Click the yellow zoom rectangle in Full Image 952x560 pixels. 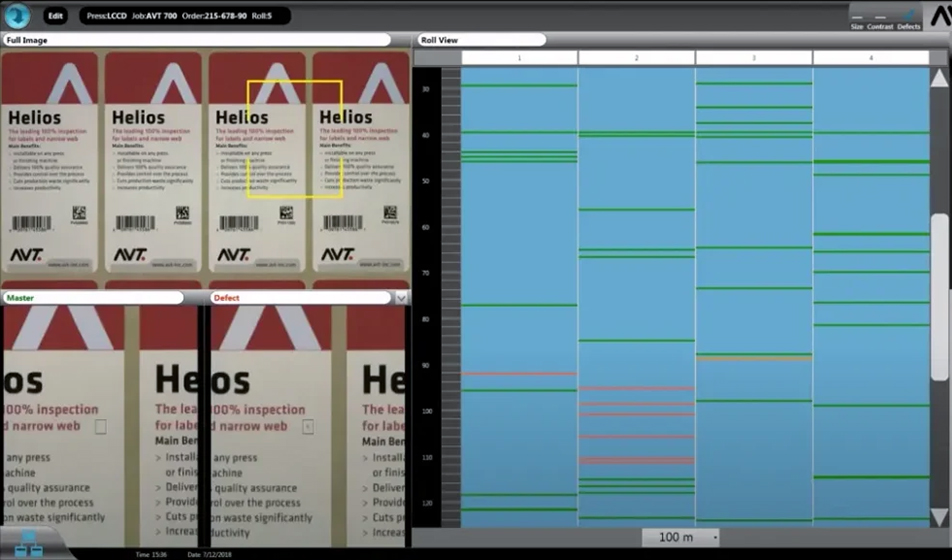[294, 138]
